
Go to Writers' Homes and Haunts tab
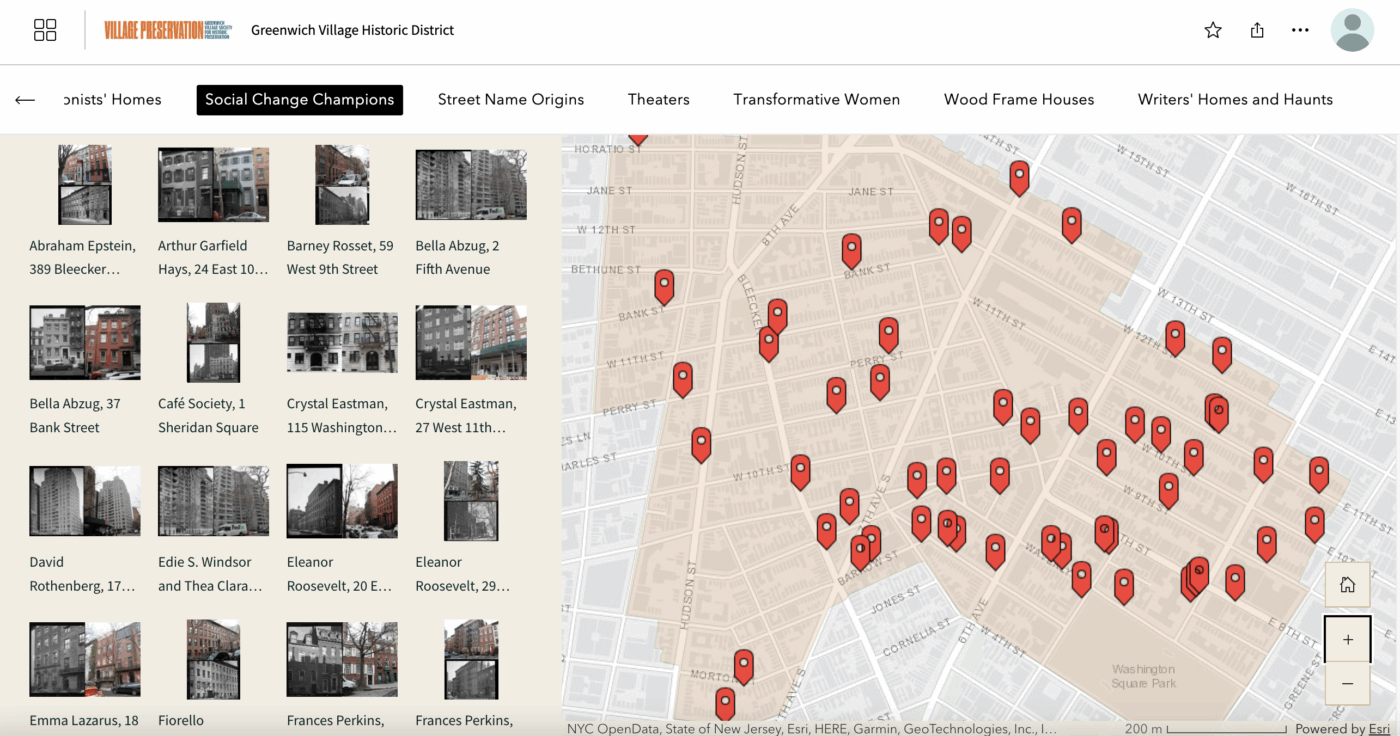coord(1235,100)
